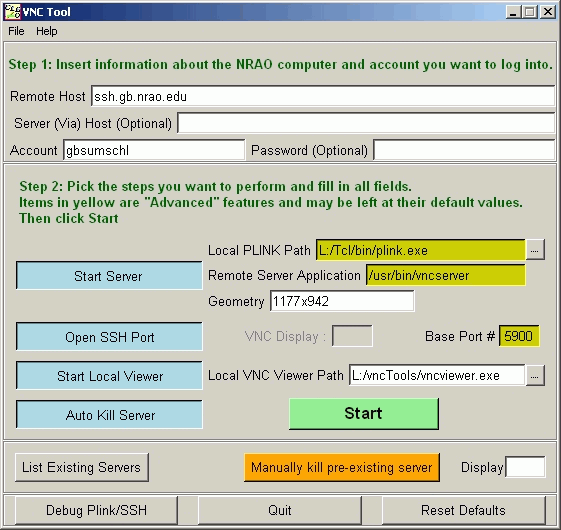This screenshot has height=530, width=561.
Task: Click the VNC Tool title bar icon
Action: 12,12
